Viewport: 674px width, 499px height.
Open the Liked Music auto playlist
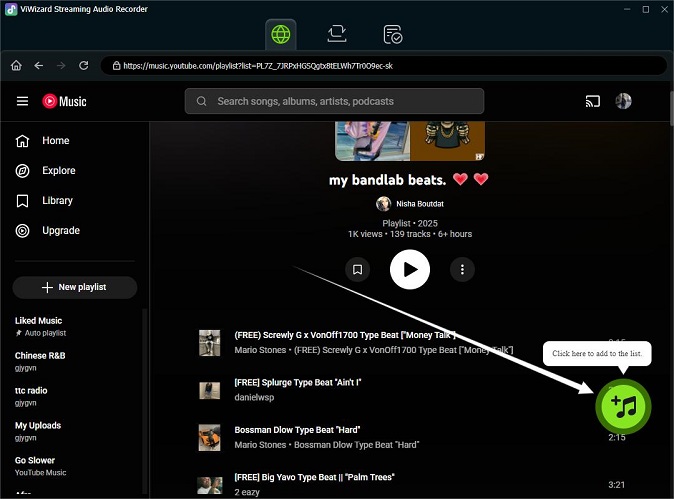point(40,326)
